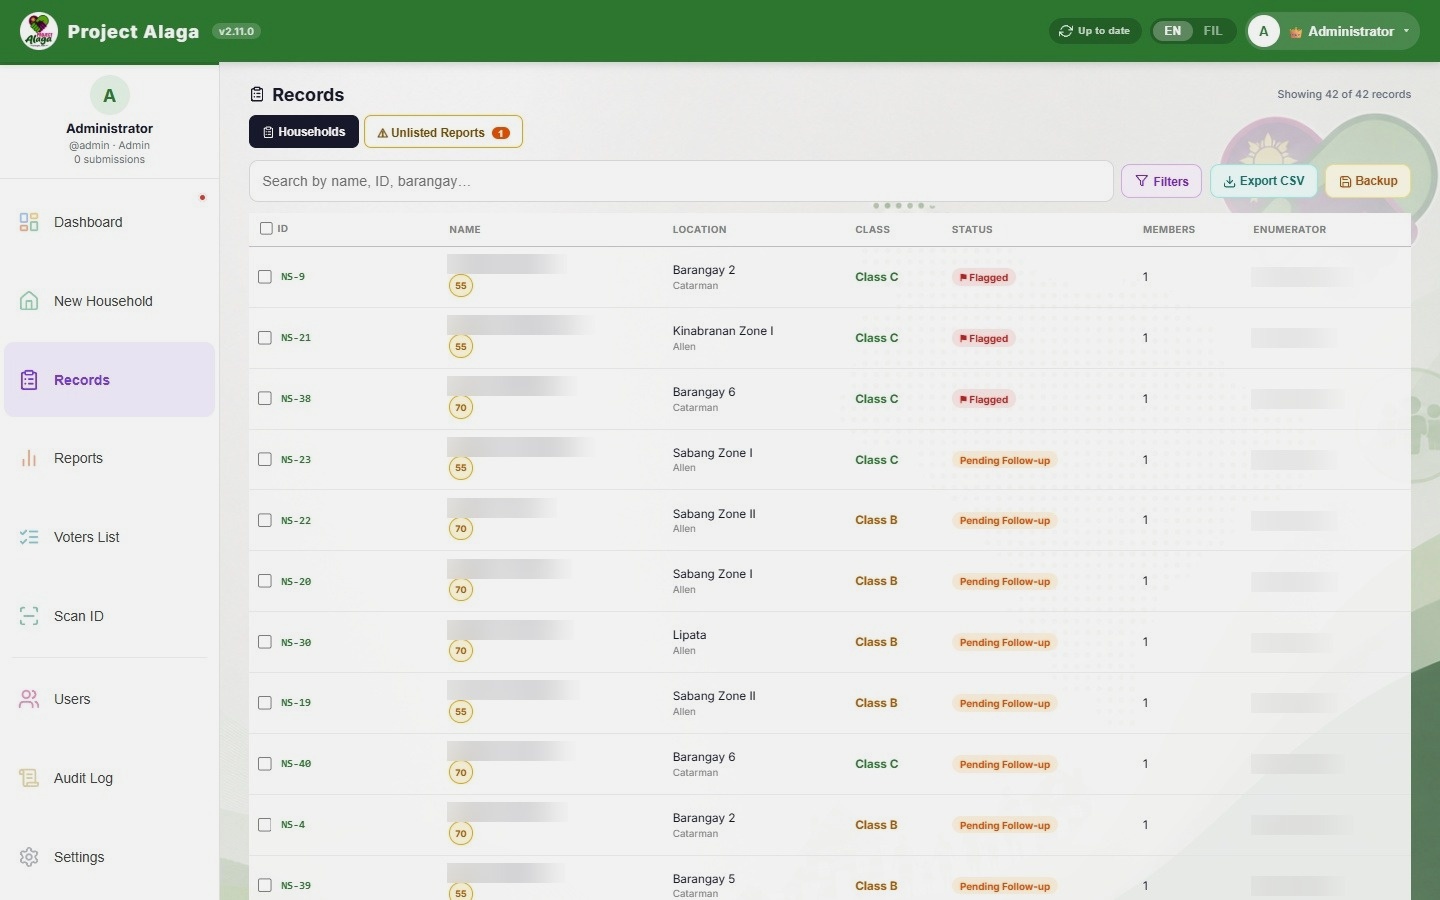Screen dimensions: 1440x900
Task: Check the box for record NS-19
Action: coord(265,703)
